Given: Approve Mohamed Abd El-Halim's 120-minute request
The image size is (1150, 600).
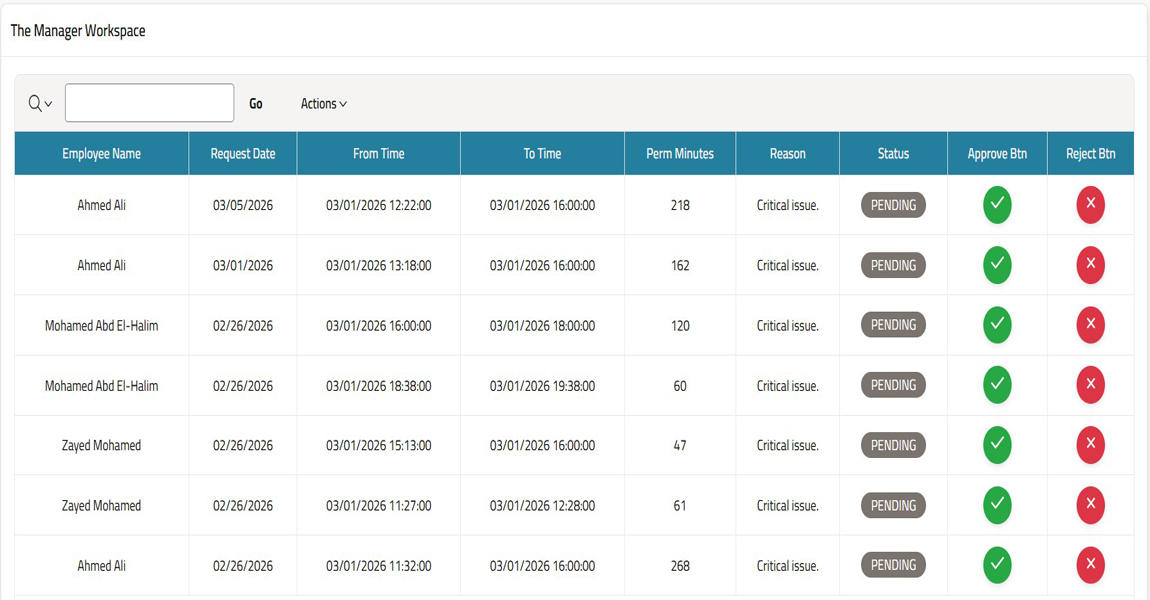Looking at the screenshot, I should pos(997,325).
